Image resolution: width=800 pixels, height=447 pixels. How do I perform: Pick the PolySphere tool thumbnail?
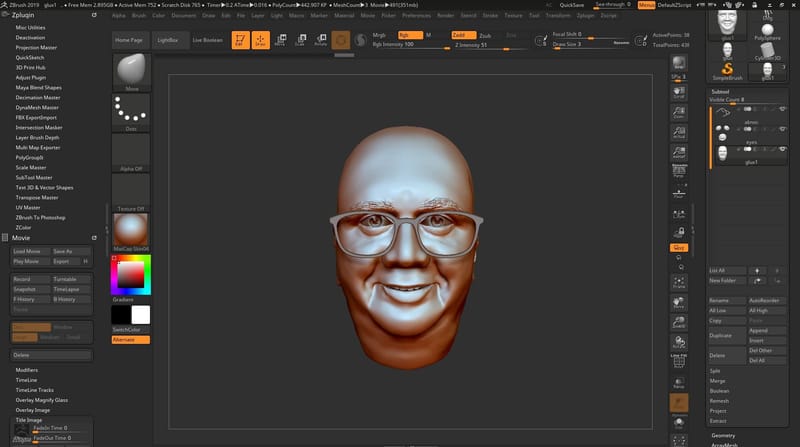point(767,28)
